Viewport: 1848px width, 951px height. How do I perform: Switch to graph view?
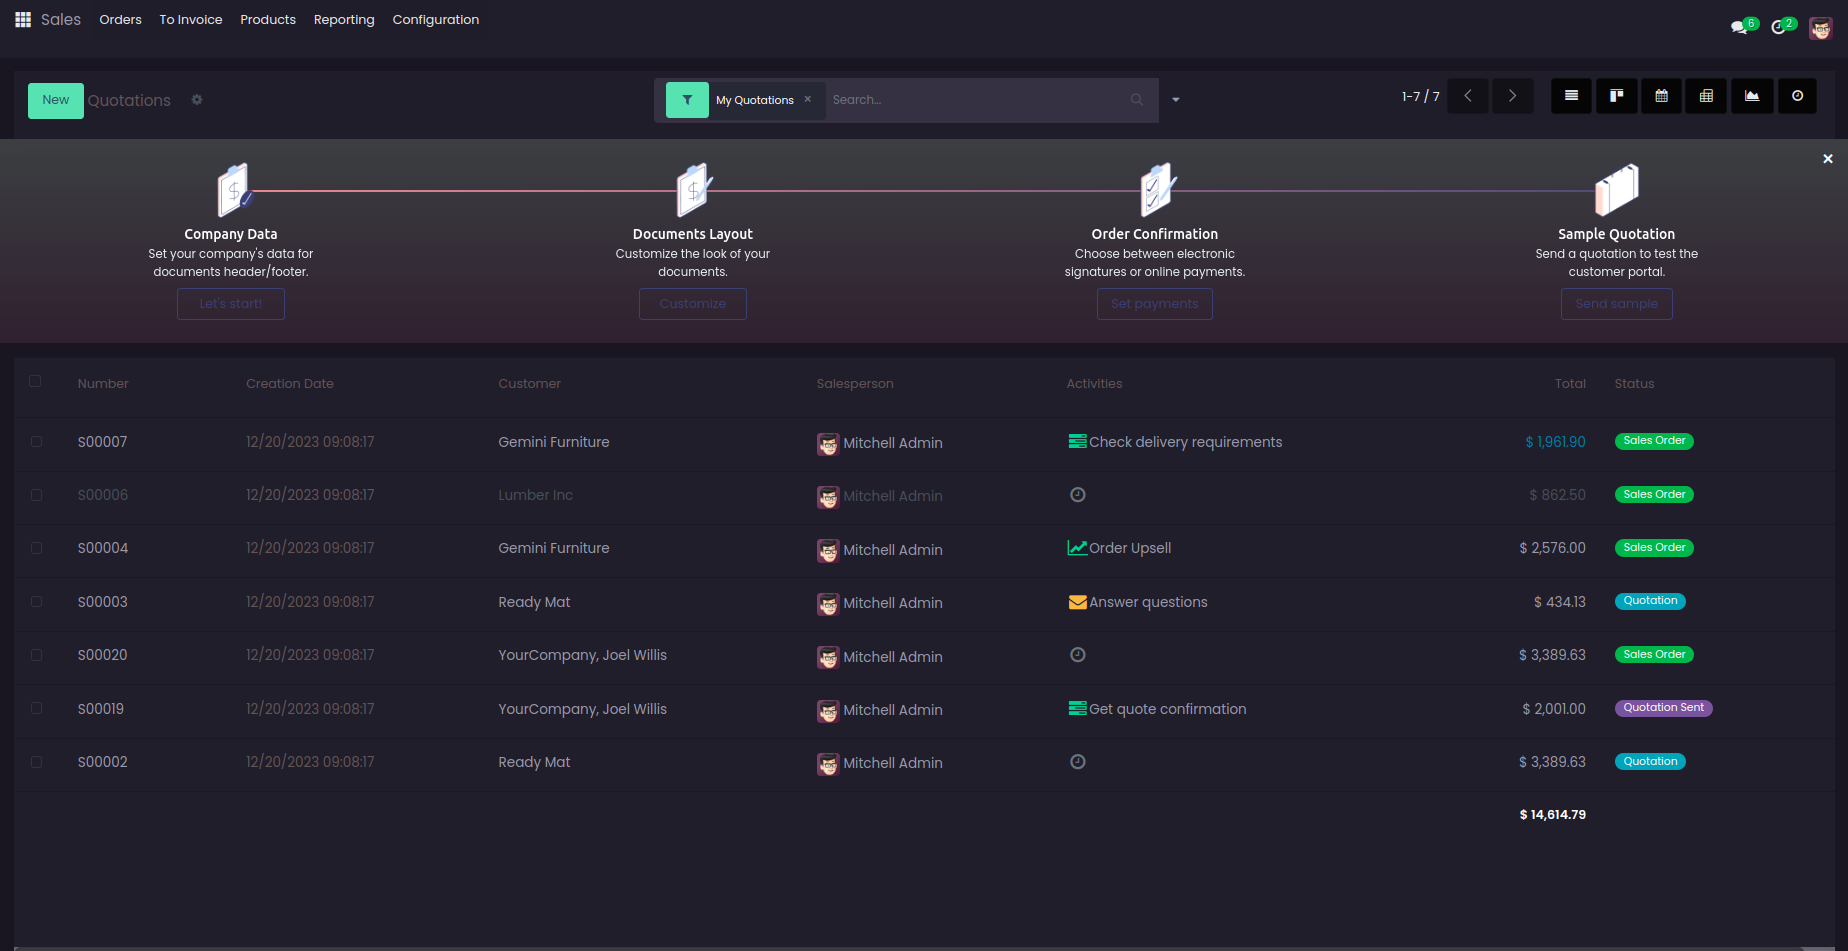coord(1752,96)
